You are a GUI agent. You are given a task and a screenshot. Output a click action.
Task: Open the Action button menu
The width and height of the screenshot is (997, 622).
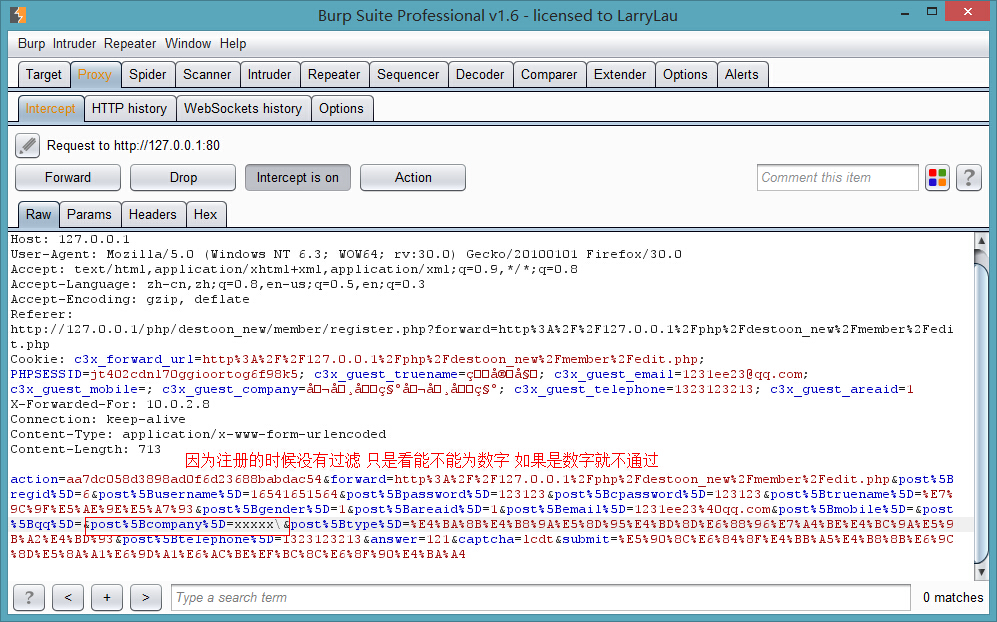pos(413,177)
